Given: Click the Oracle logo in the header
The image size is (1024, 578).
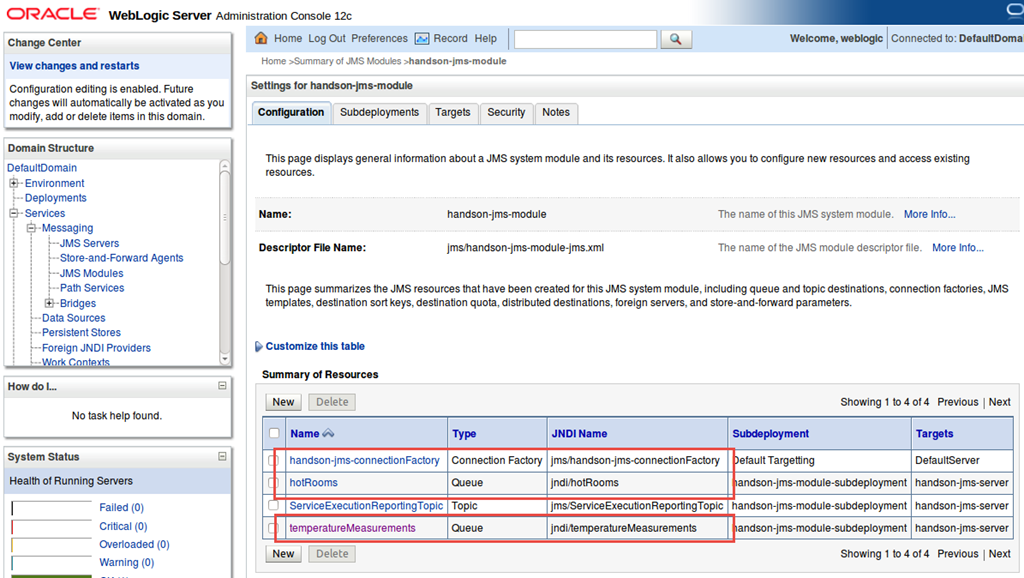Looking at the screenshot, I should click(x=51, y=14).
